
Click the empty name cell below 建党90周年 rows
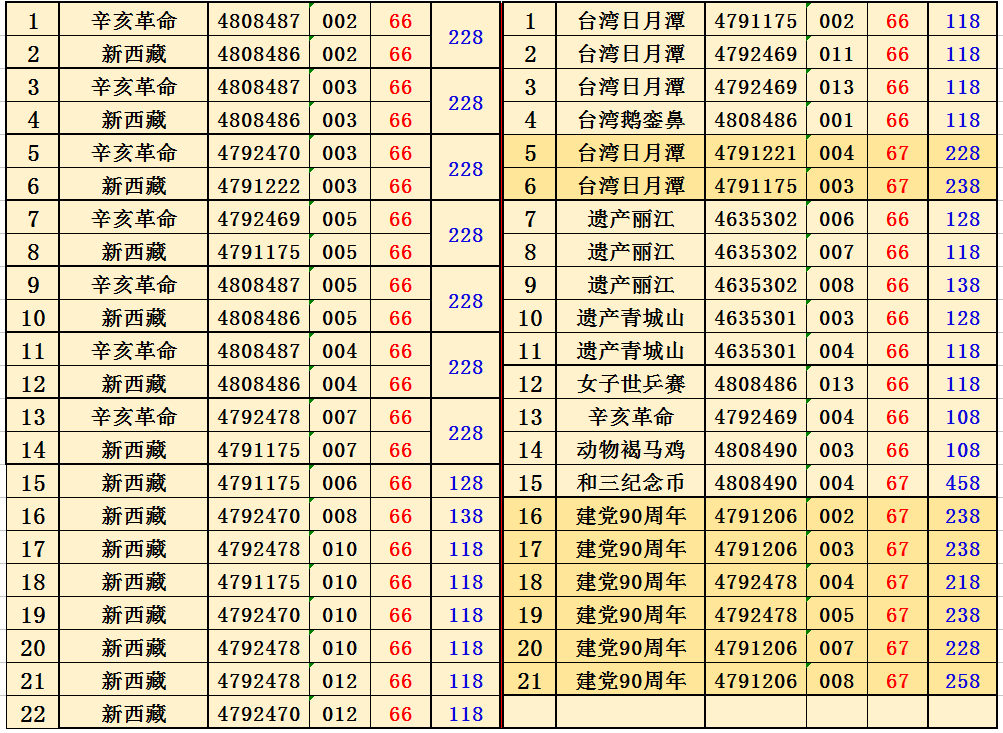click(631, 712)
